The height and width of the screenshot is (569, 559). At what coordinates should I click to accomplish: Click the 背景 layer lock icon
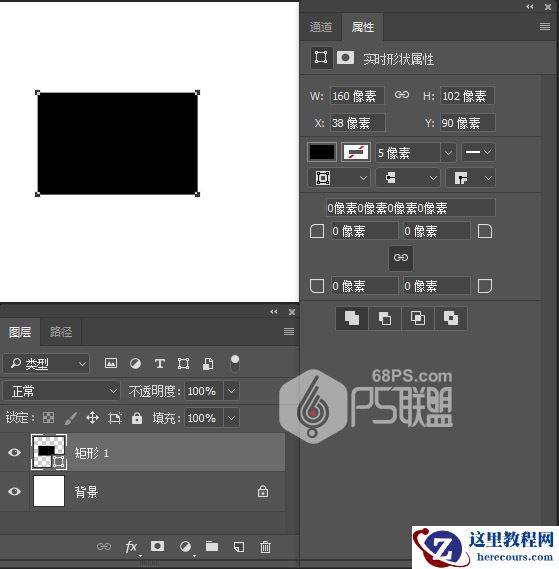tap(263, 491)
